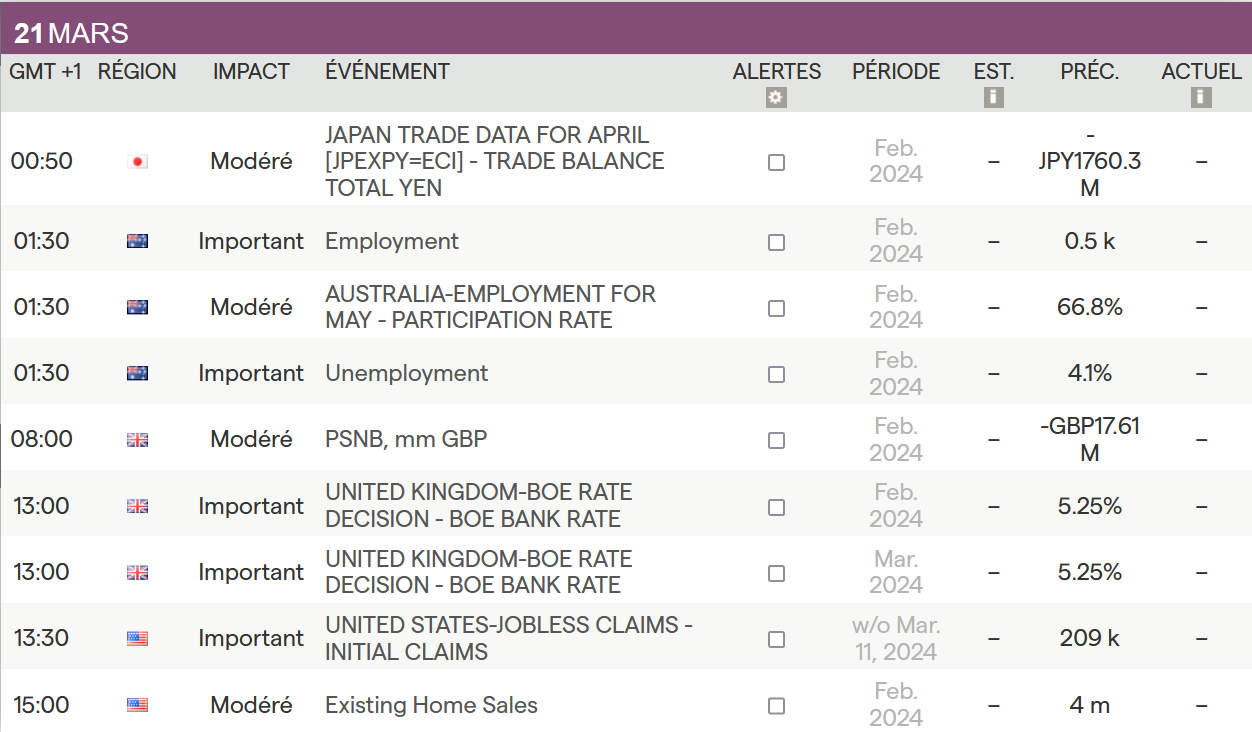This screenshot has height=732, width=1252.
Task: Open the Existing Home Sales event
Action: pyautogui.click(x=431, y=705)
